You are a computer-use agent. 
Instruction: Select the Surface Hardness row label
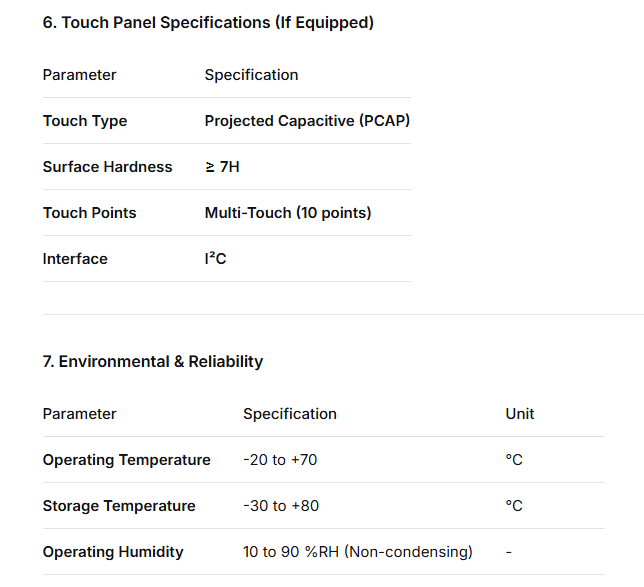click(x=107, y=167)
